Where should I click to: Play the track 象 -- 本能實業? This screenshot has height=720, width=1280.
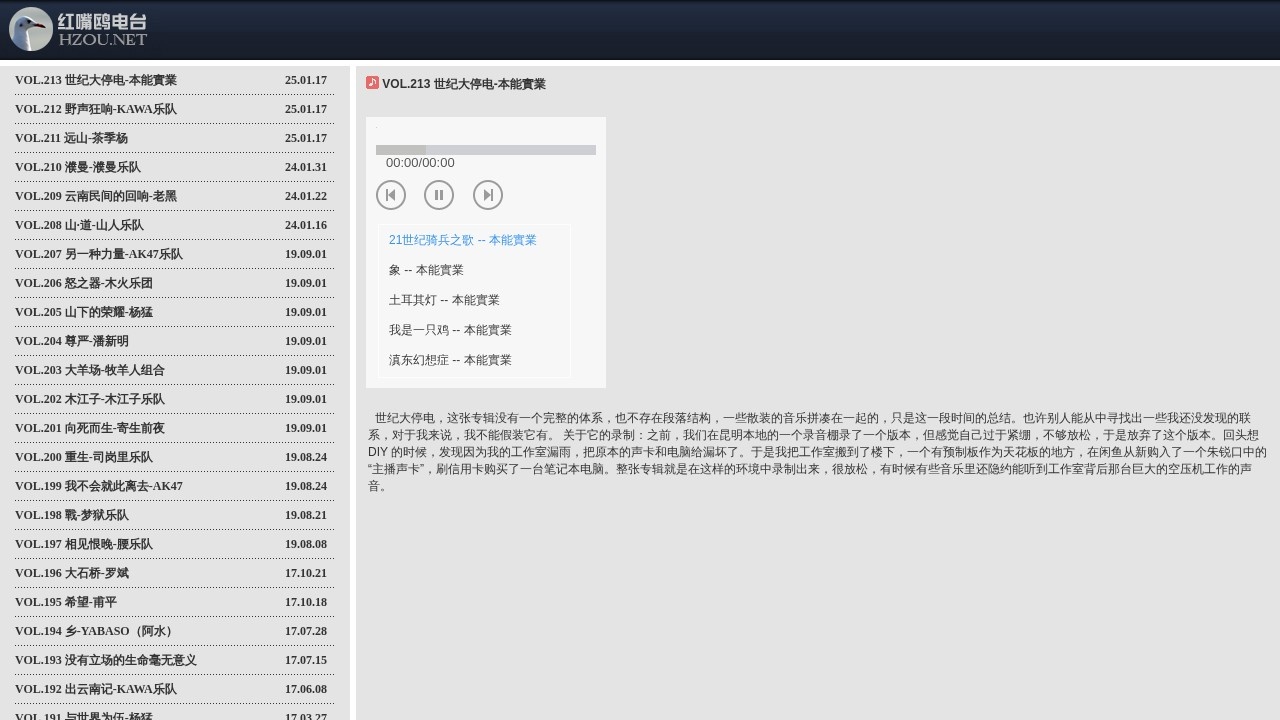(x=426, y=270)
